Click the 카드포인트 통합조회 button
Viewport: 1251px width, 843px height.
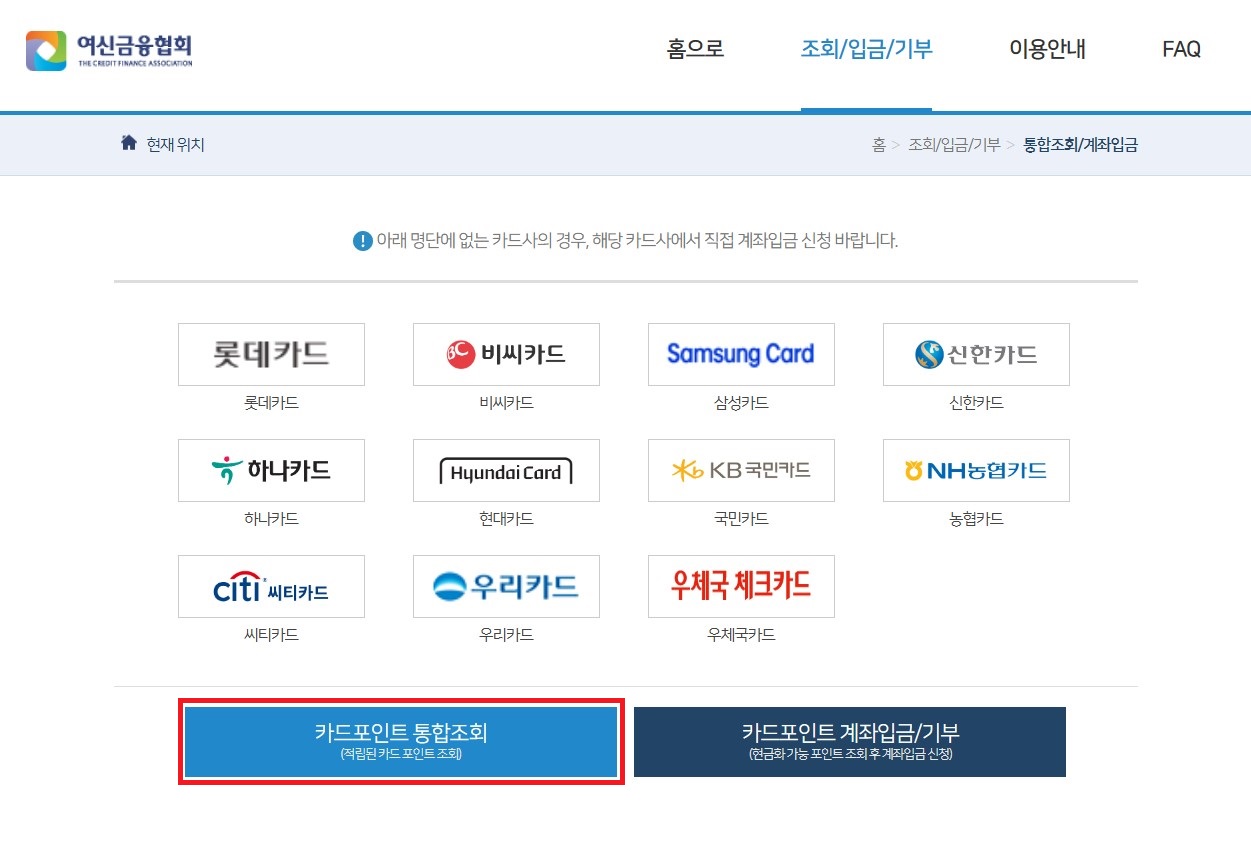(401, 742)
